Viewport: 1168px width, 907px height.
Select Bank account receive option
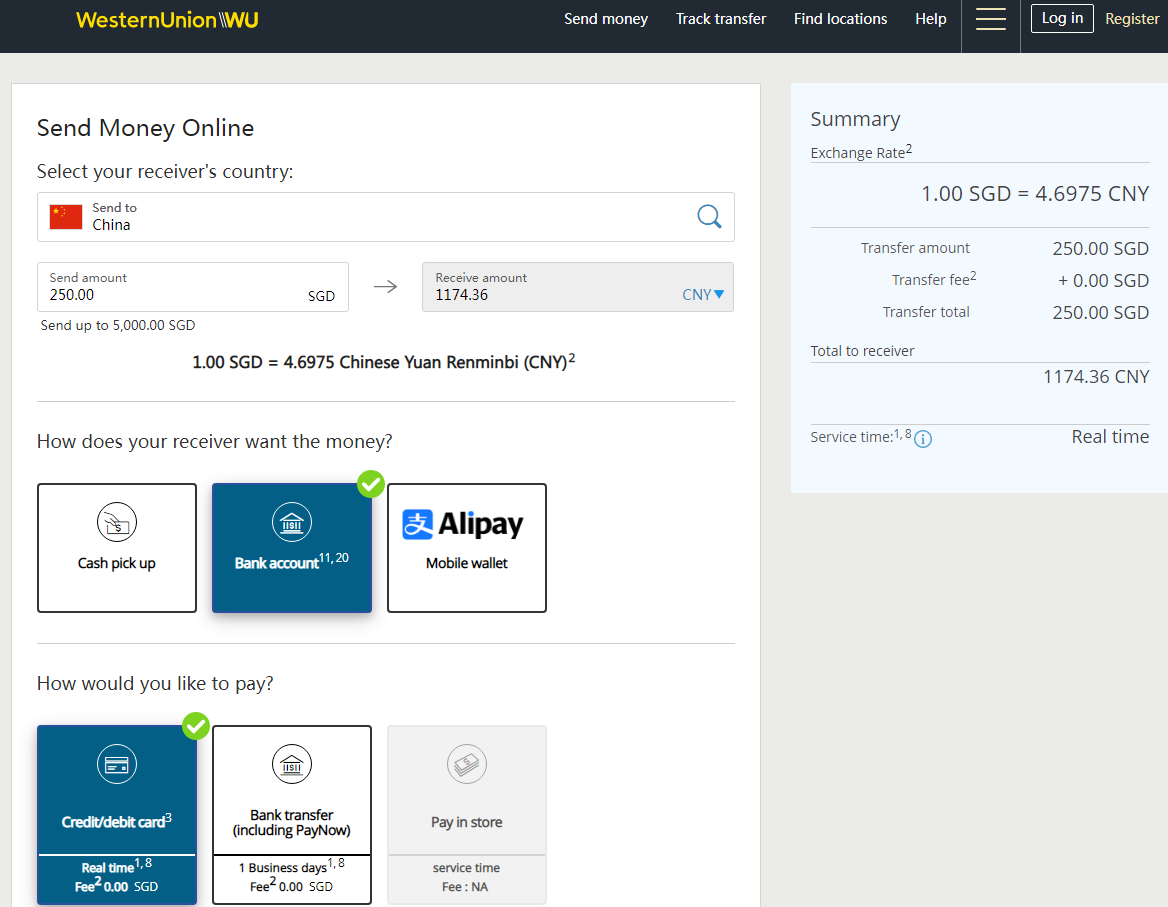click(x=291, y=548)
